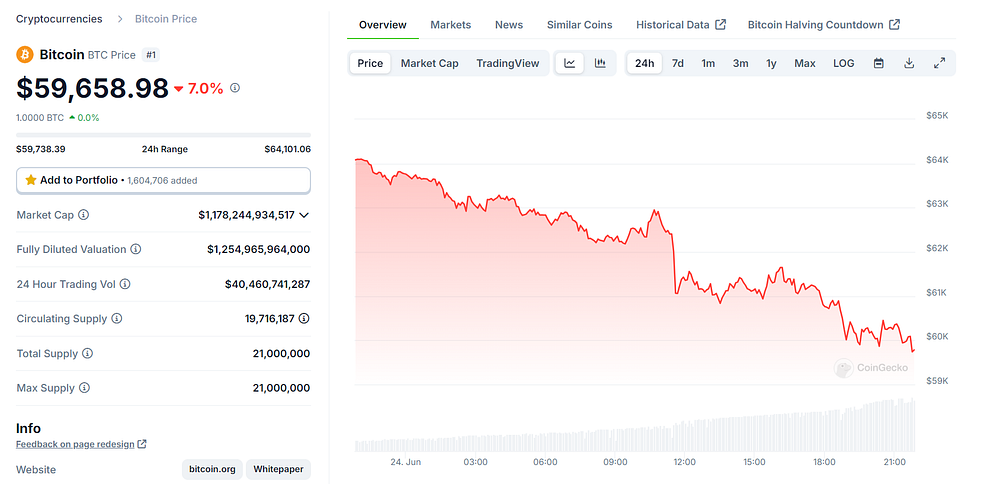Click the orange Bitcoin logo icon
Image resolution: width=1000 pixels, height=484 pixels.
tap(24, 55)
